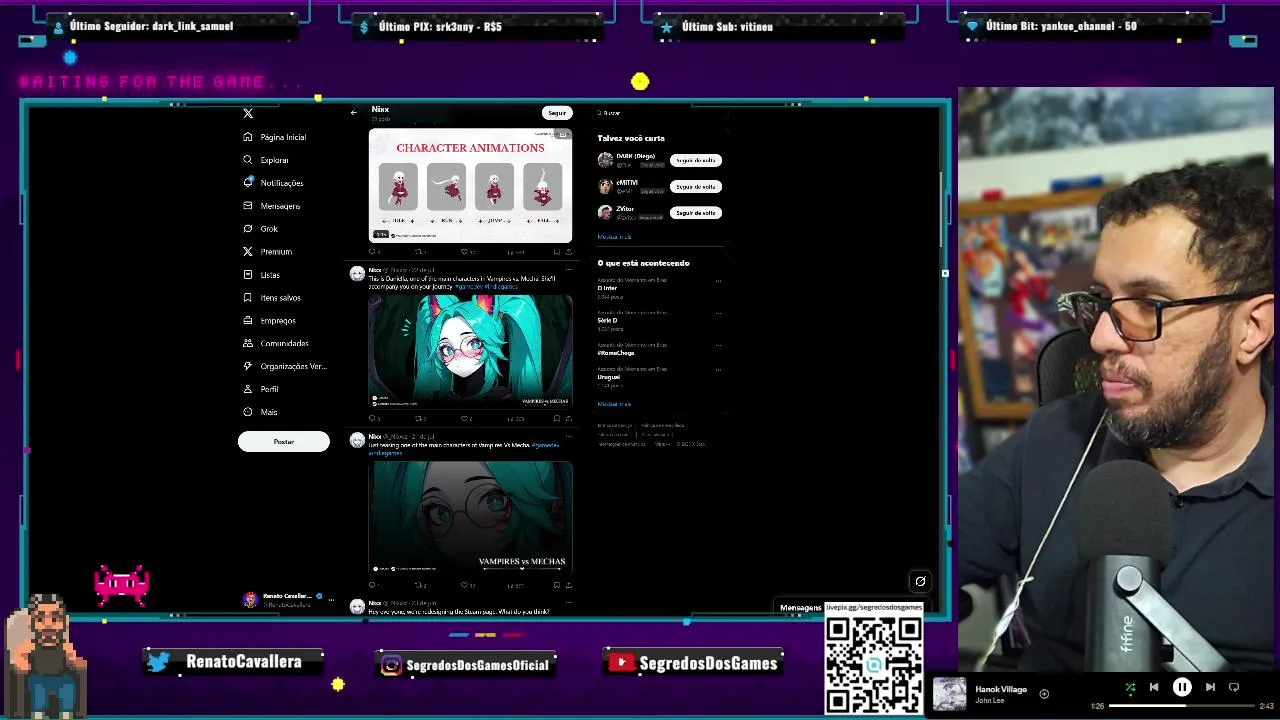Open more options on Steam page post
This screenshot has height=720, width=1280.
(x=568, y=603)
